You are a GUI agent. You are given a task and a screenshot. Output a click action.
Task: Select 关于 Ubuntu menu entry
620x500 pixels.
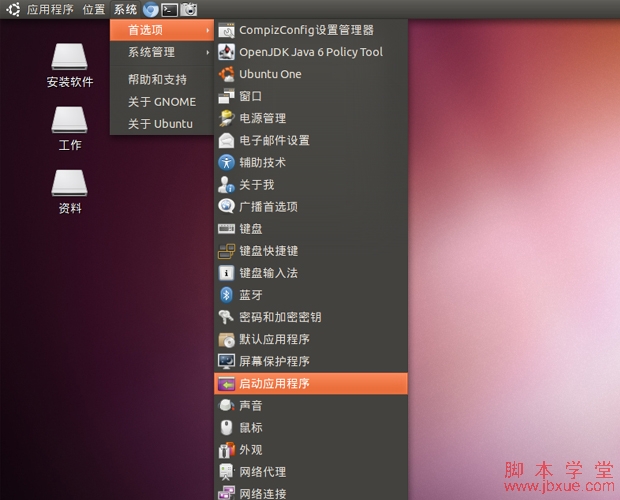[x=162, y=124]
